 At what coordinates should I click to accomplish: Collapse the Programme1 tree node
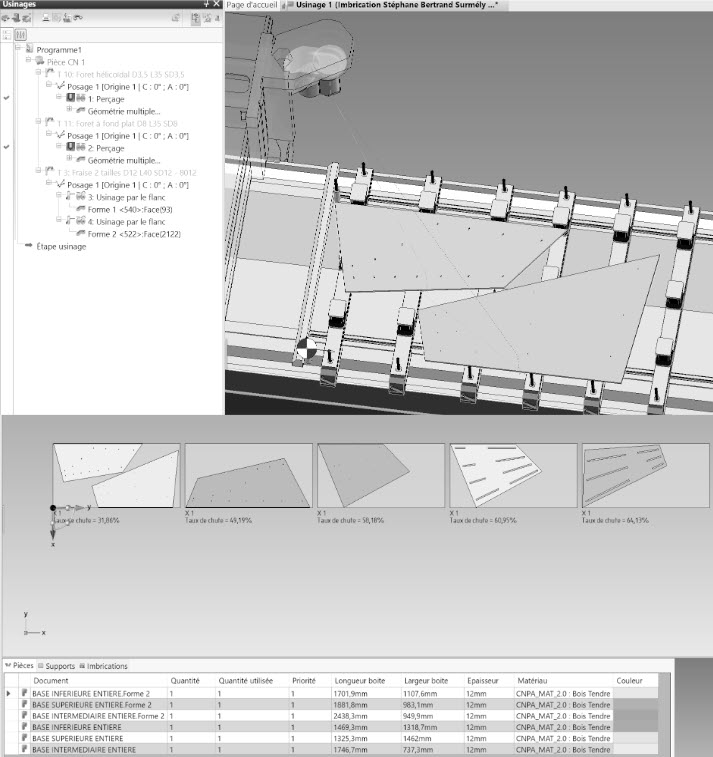(x=17, y=49)
